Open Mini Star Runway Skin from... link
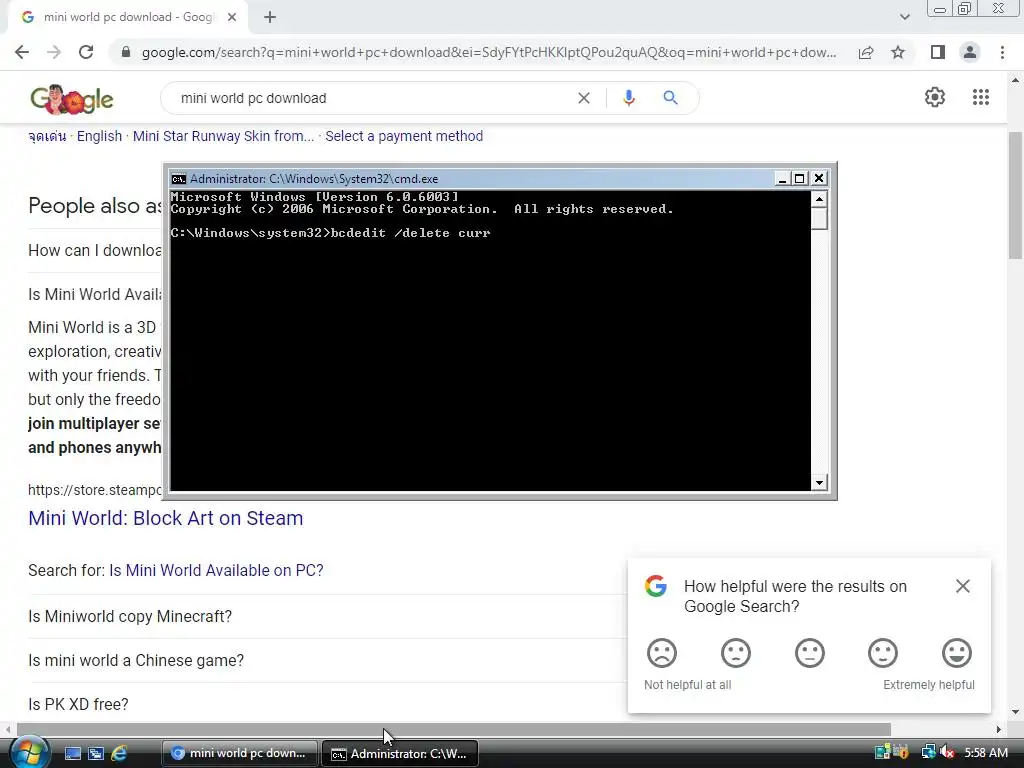Viewport: 1024px width, 768px height. pos(223,136)
